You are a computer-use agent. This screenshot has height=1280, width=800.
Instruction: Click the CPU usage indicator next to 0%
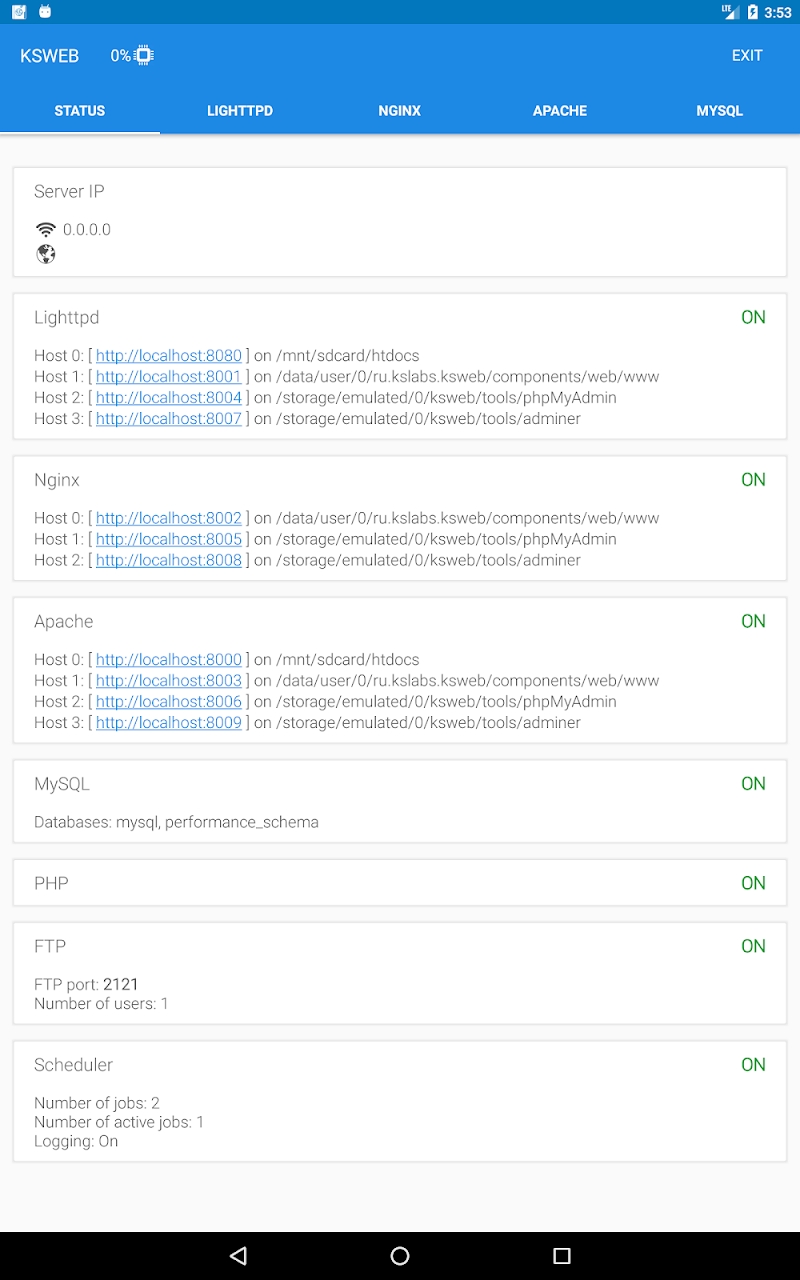click(143, 56)
